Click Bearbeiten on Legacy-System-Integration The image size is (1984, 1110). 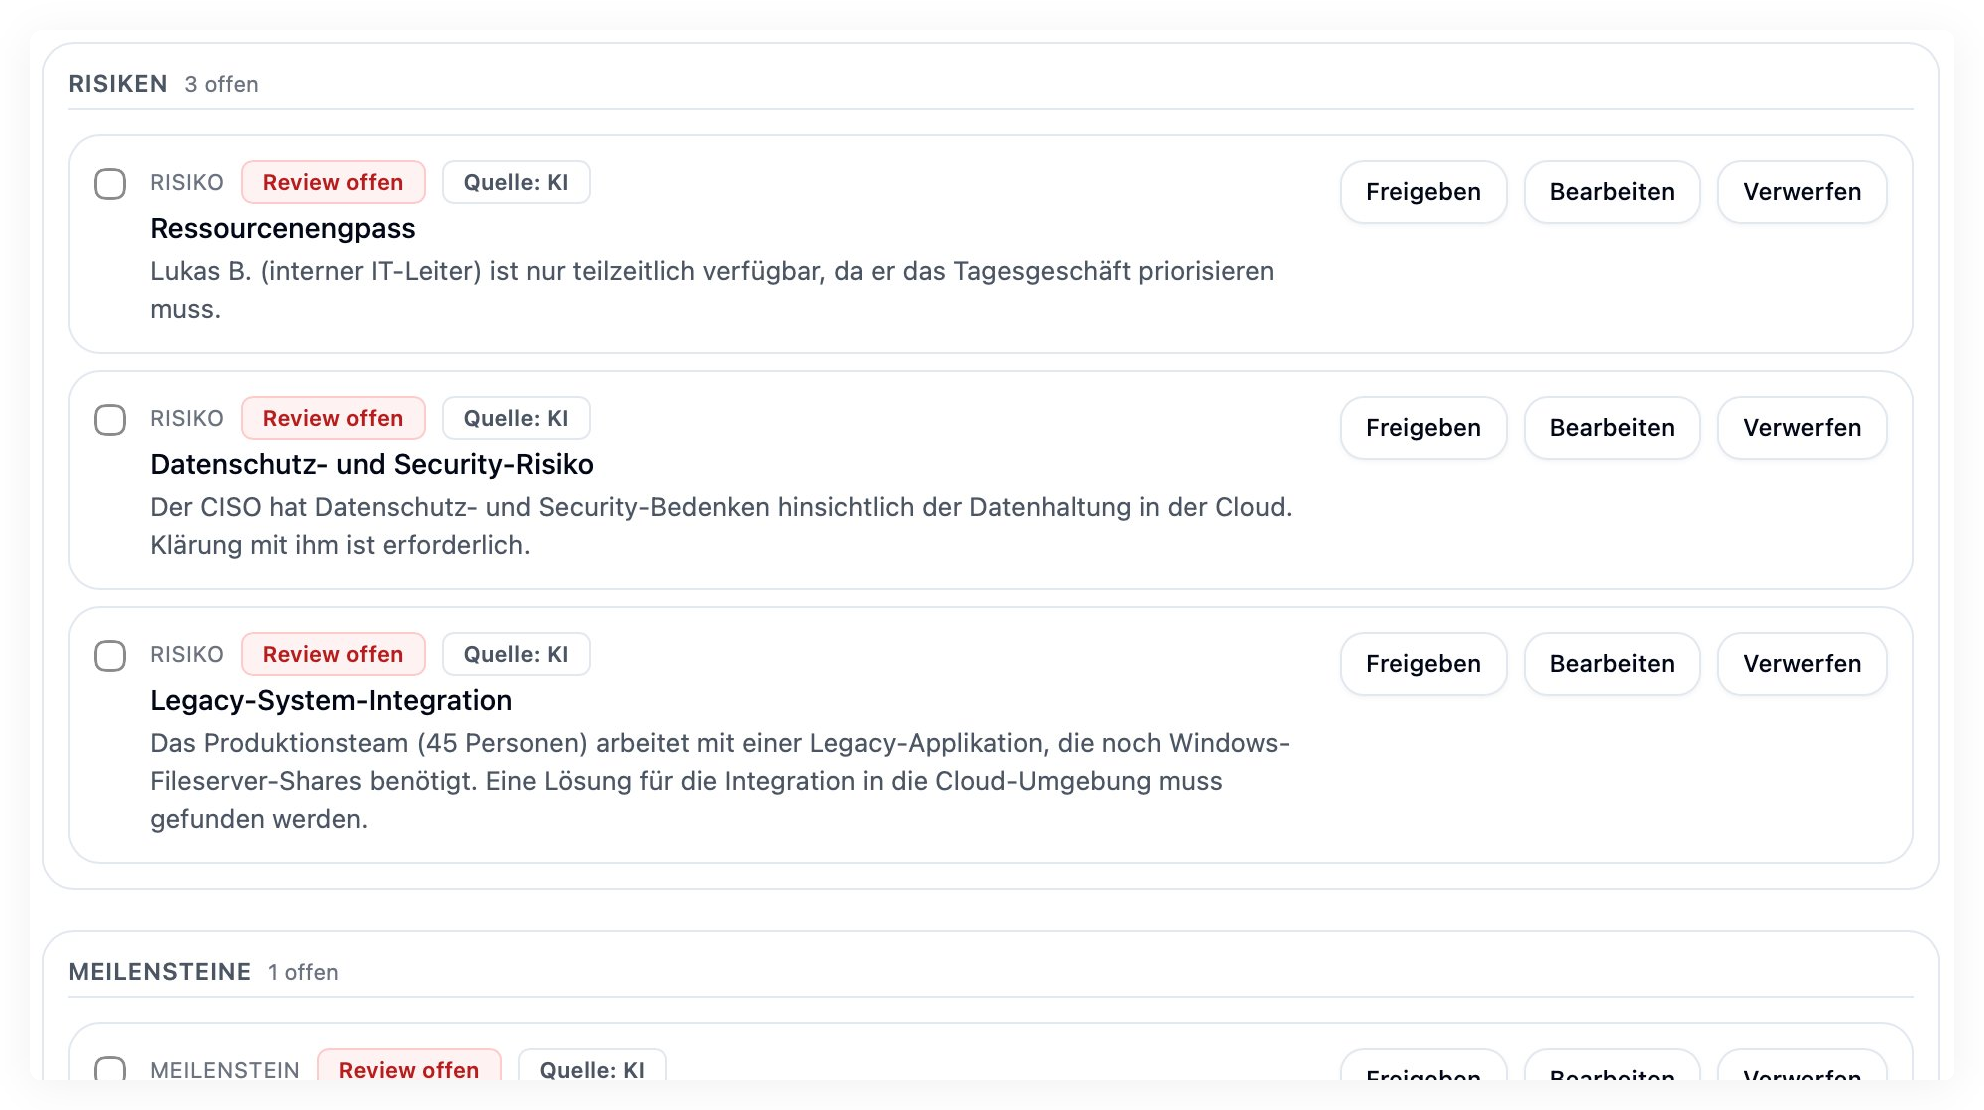pyautogui.click(x=1612, y=663)
